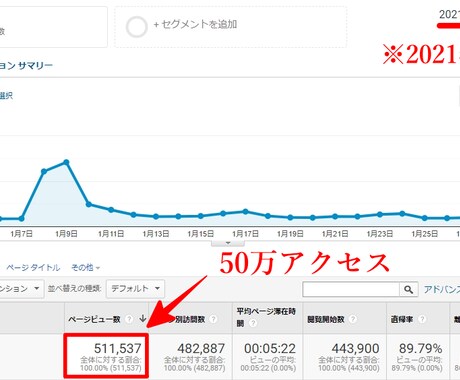Click the 1月21日 axis label

coord(335,234)
